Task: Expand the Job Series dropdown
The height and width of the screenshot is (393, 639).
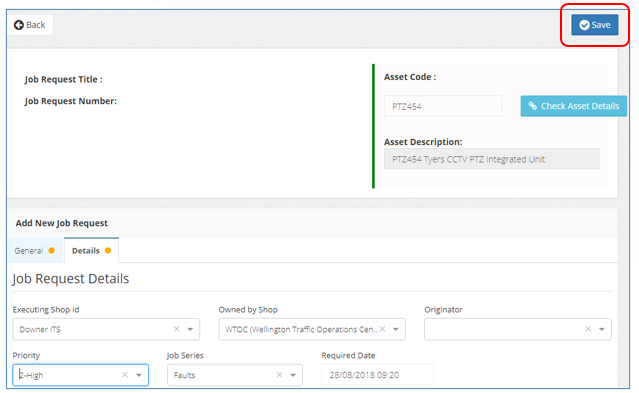Action: pos(293,375)
